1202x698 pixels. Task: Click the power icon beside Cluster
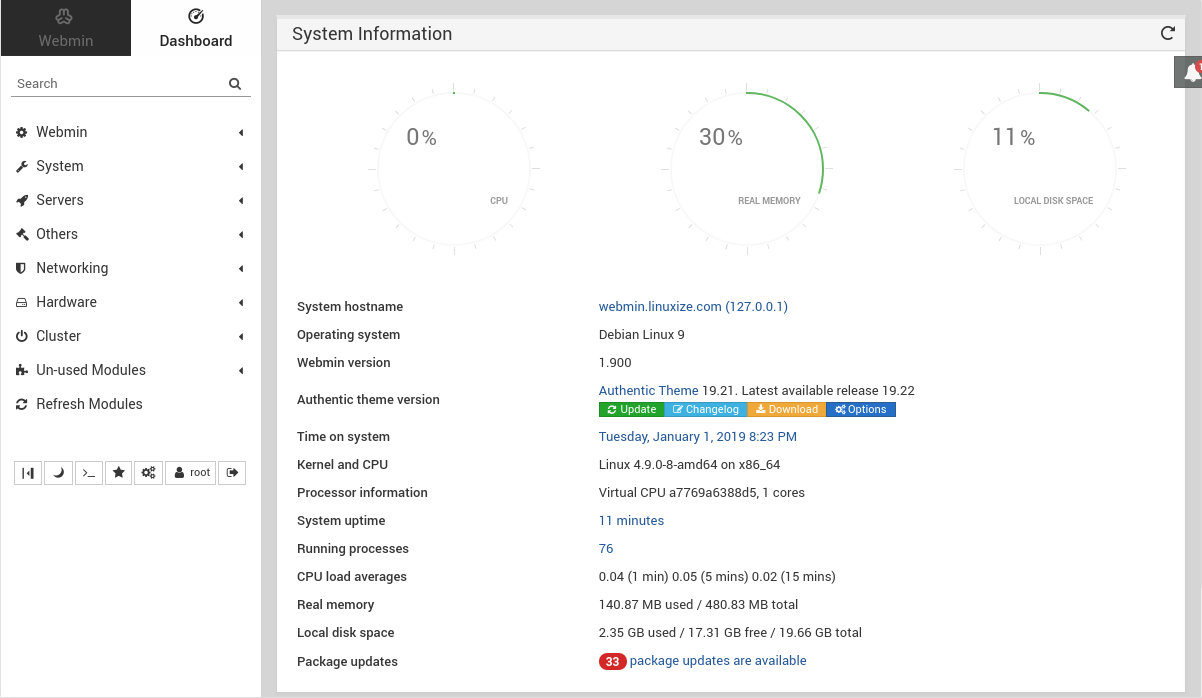pos(22,336)
